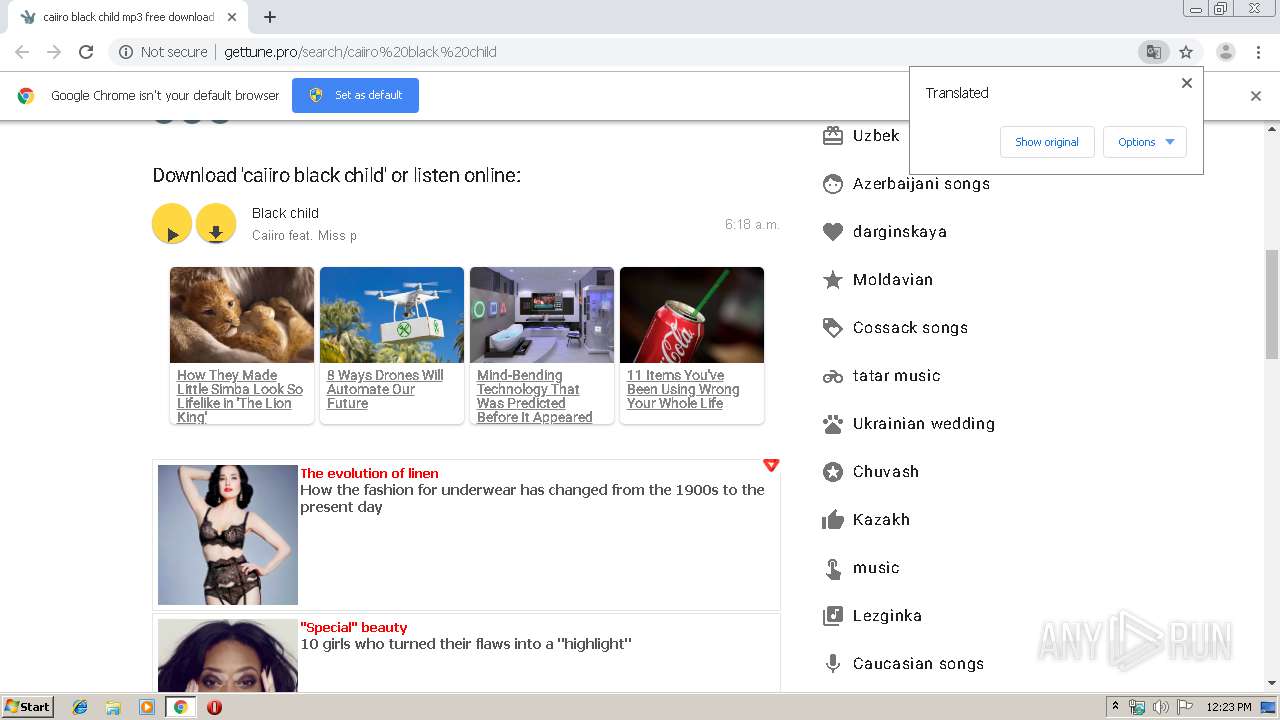Screen dimensions: 1280x720
Task: Dismiss the default browser infobar
Action: click(x=1256, y=96)
